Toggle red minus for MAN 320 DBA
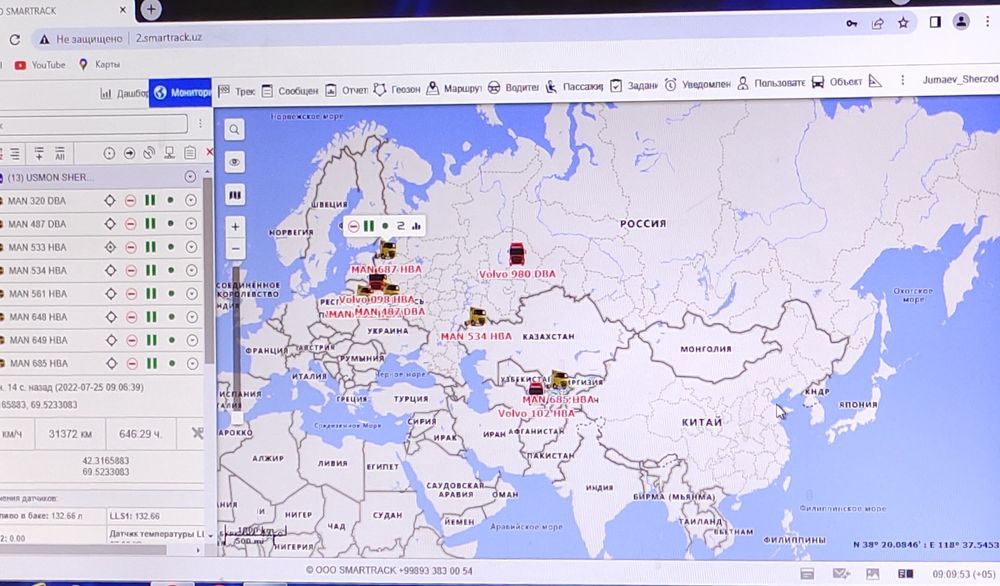 (x=130, y=201)
